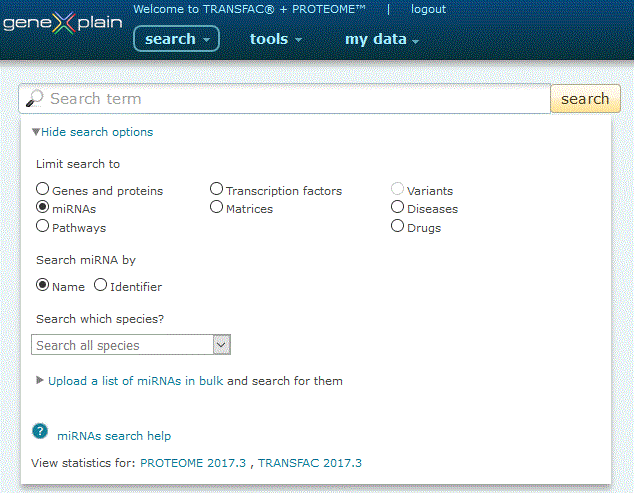Open miRNAs search help link
Viewport: 634px width, 493px height.
point(114,436)
